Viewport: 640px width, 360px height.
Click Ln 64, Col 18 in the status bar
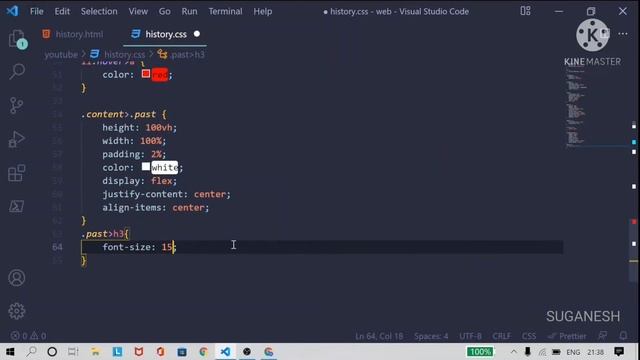[379, 336]
